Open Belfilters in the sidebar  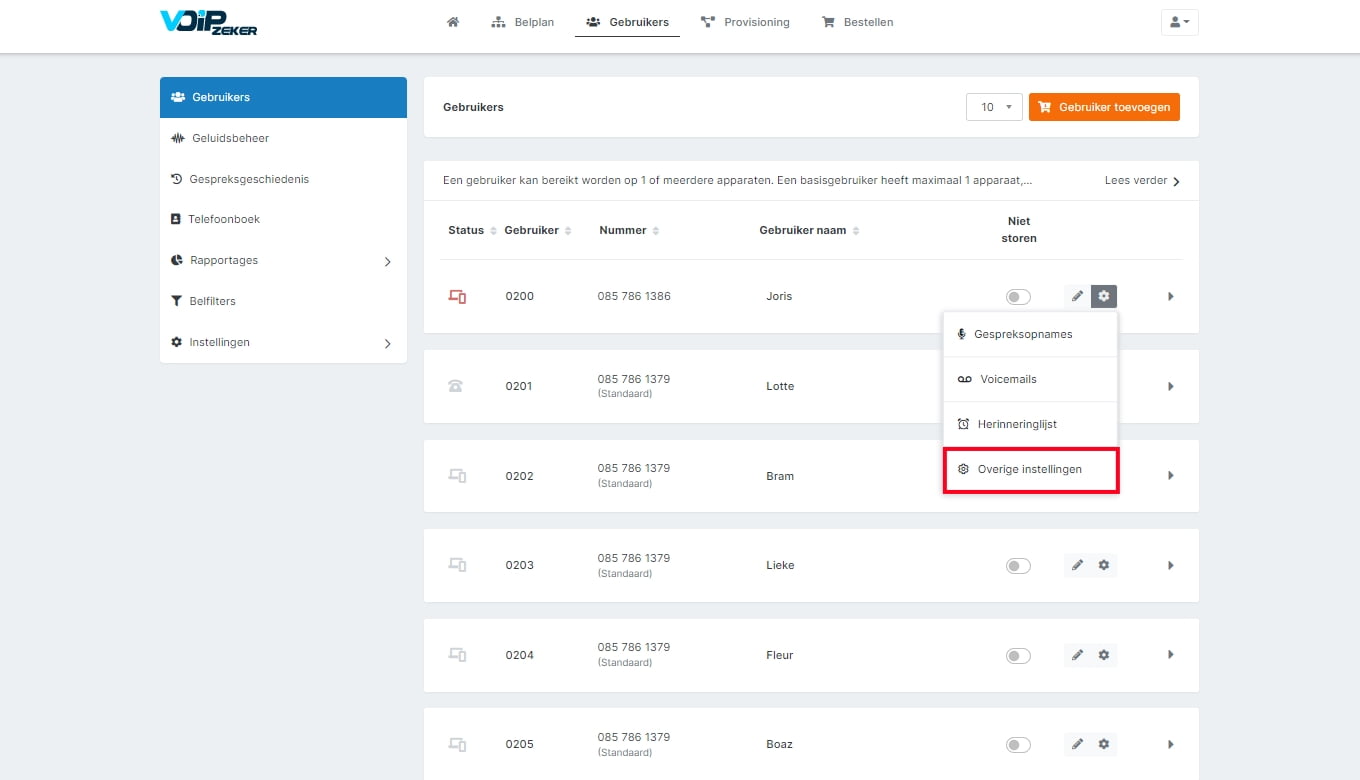tap(283, 301)
